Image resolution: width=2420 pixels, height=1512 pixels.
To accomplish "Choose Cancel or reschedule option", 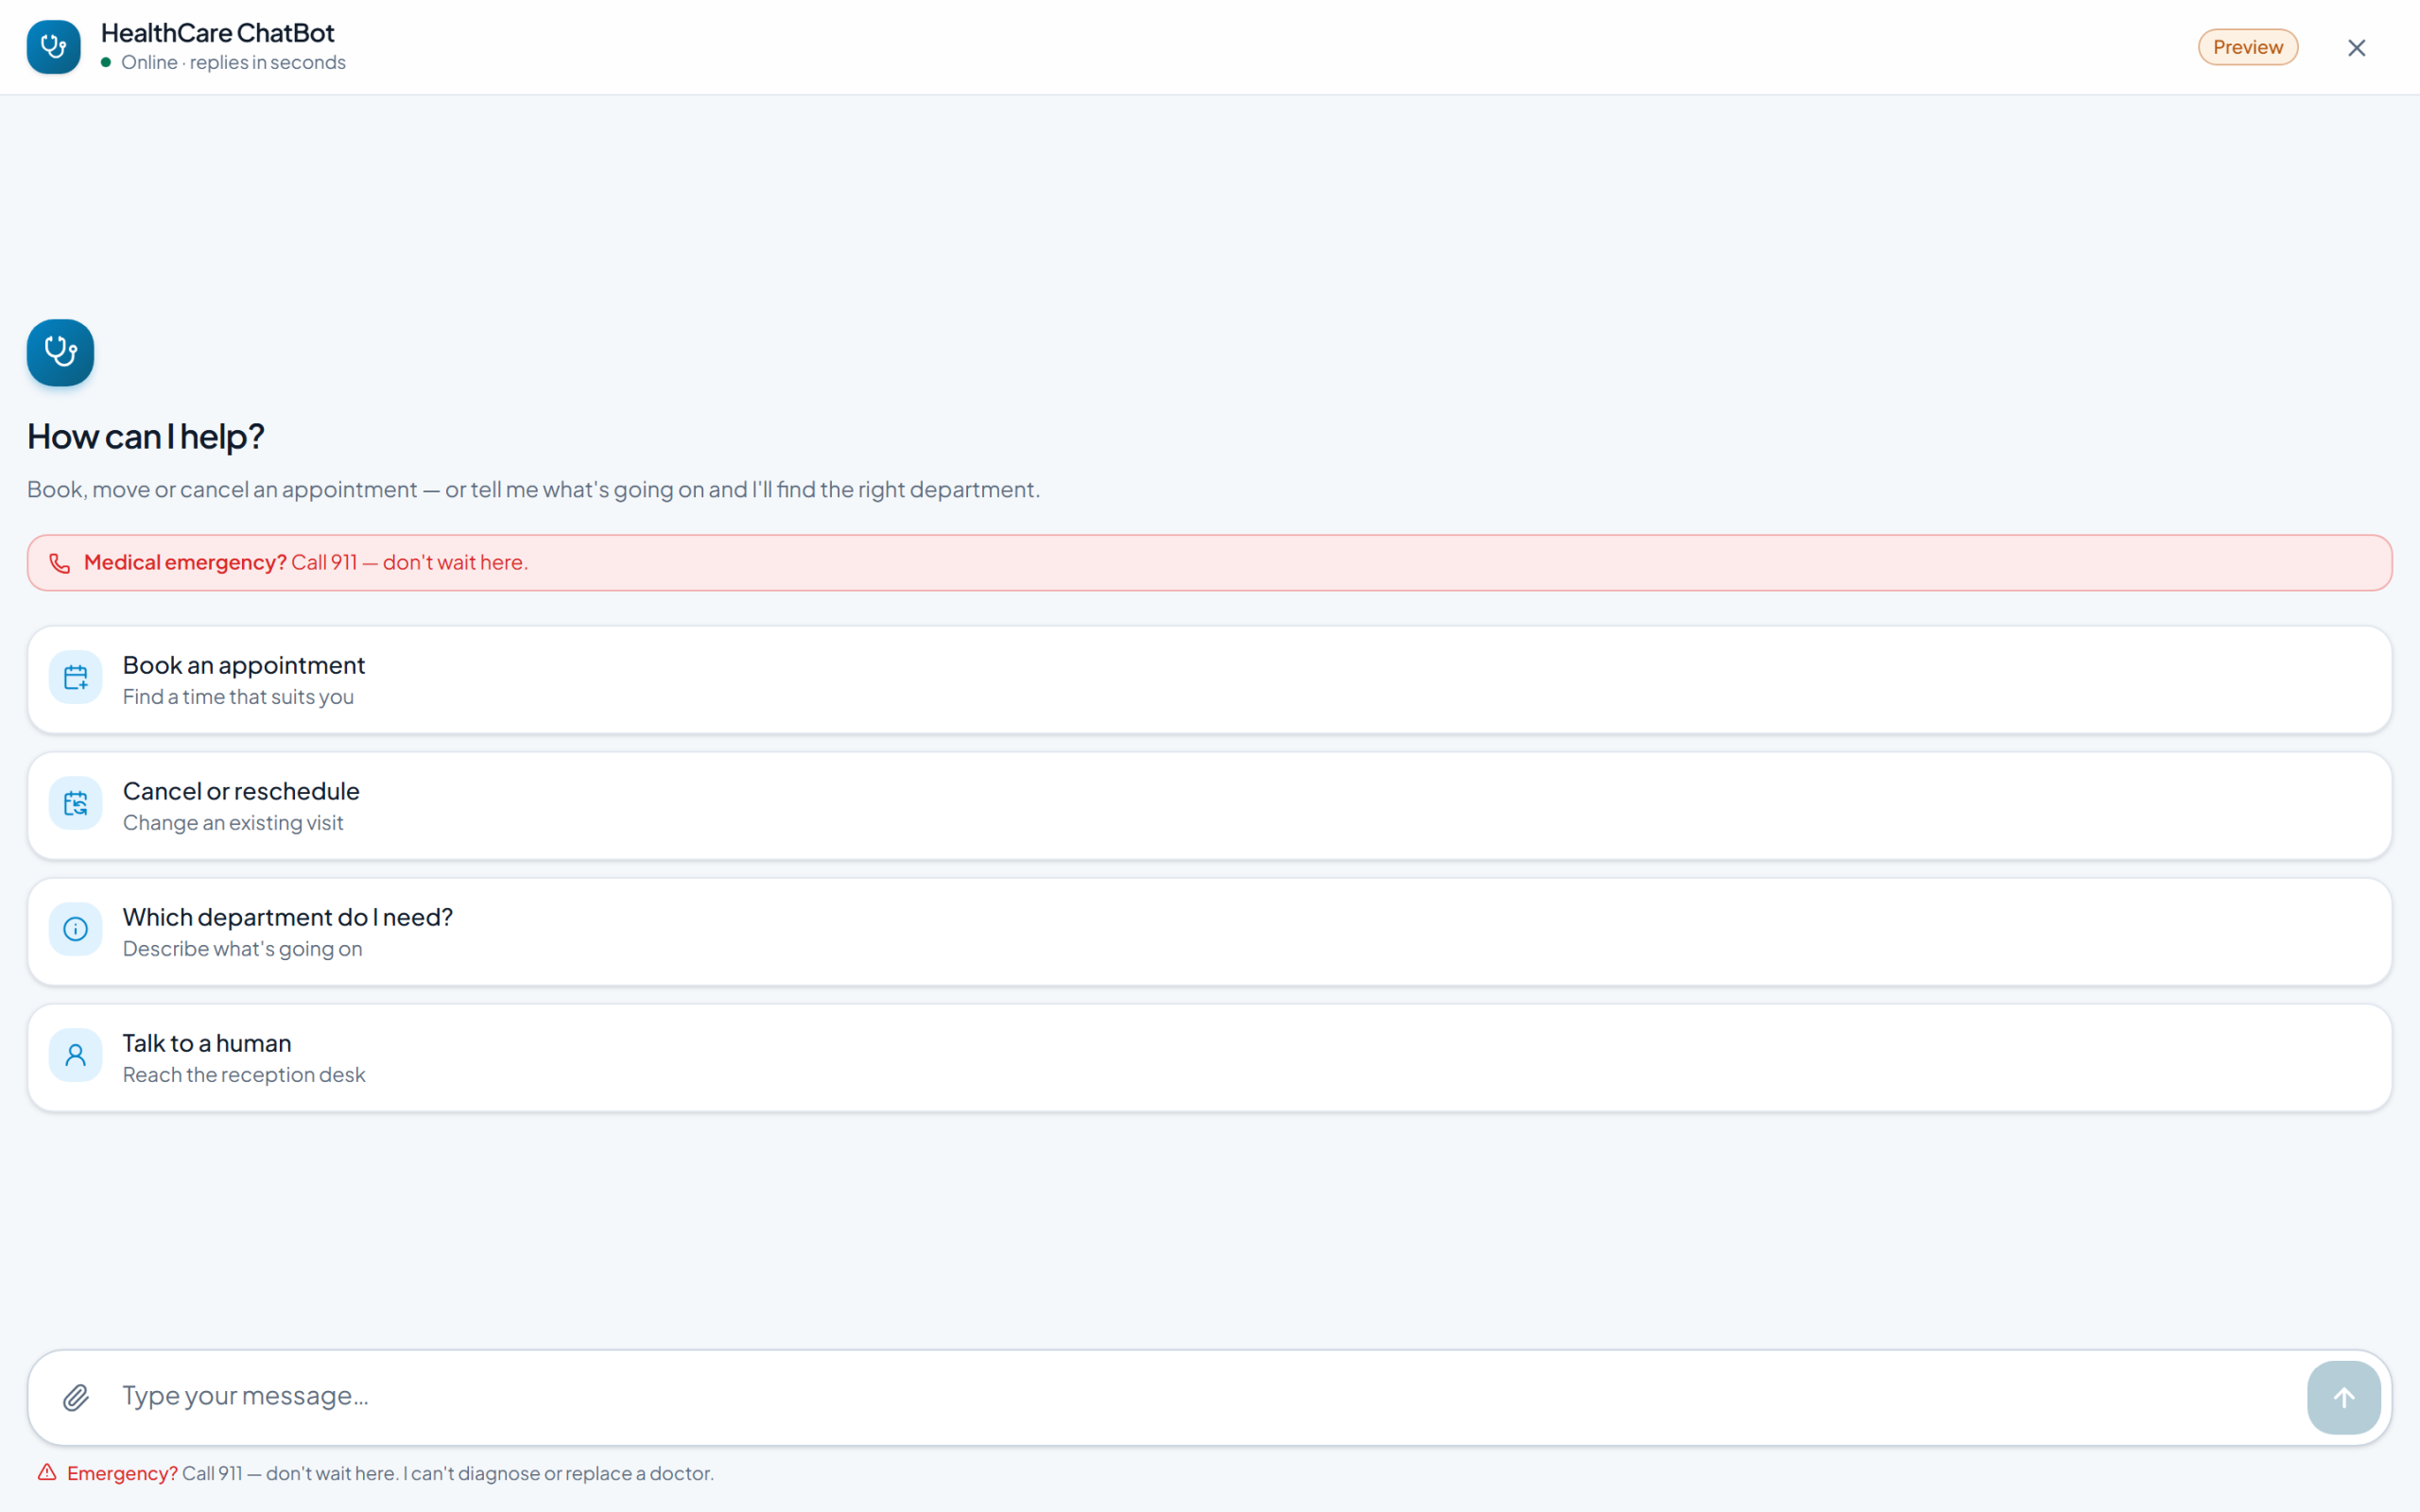I will [x=1209, y=806].
